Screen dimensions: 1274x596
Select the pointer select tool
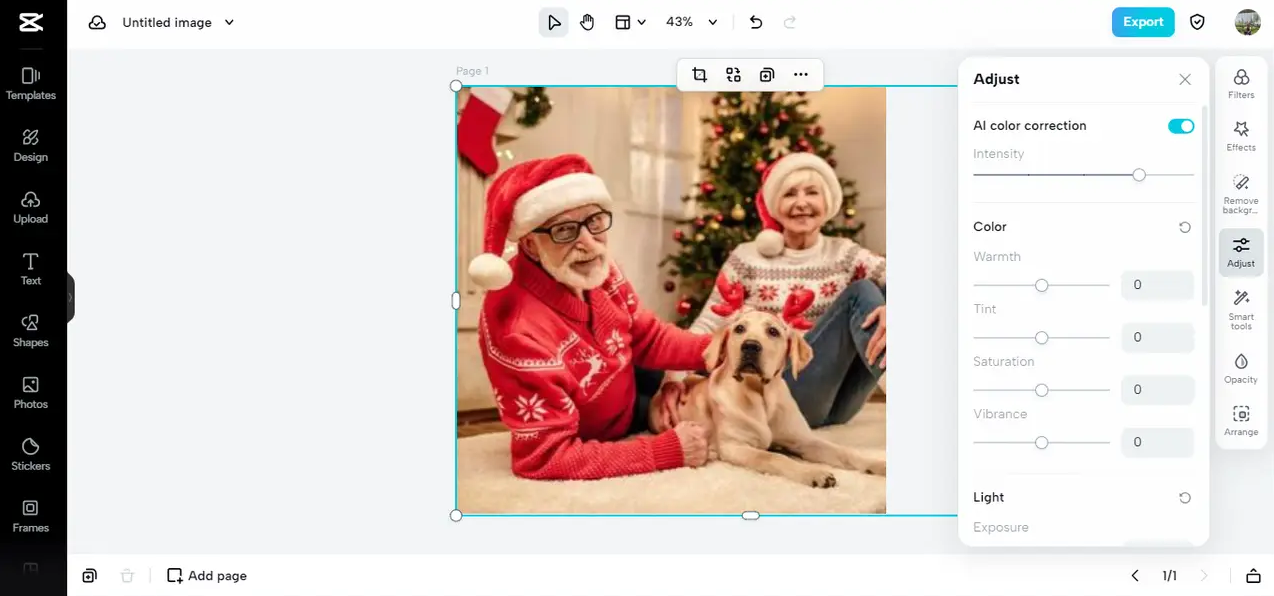coord(554,22)
